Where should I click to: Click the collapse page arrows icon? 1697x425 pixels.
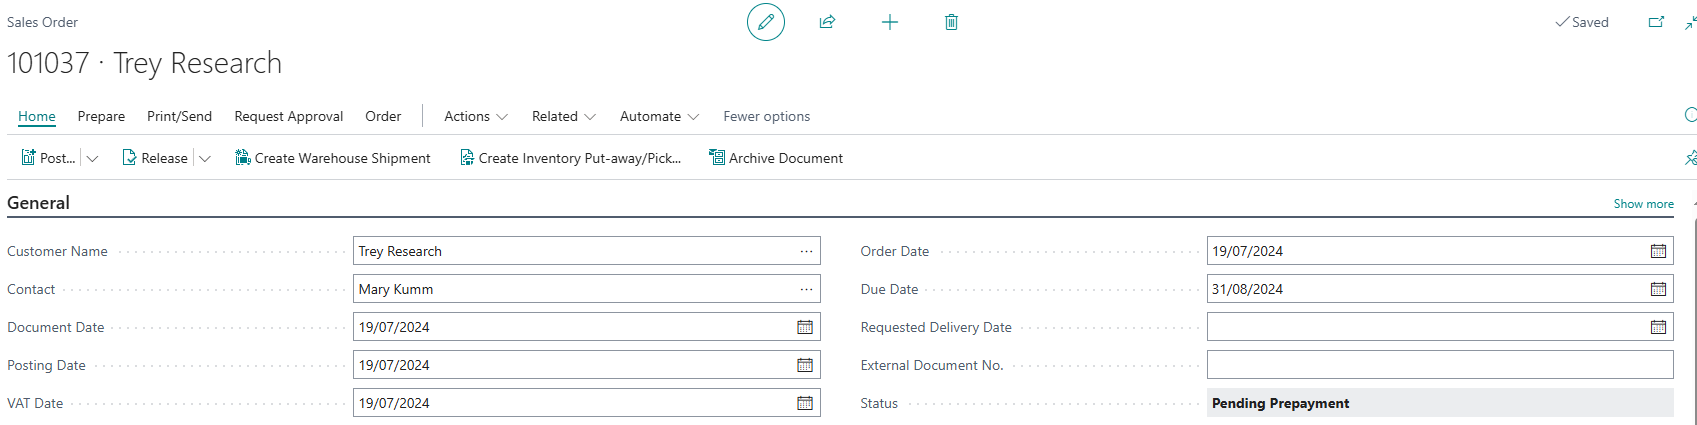1690,22
